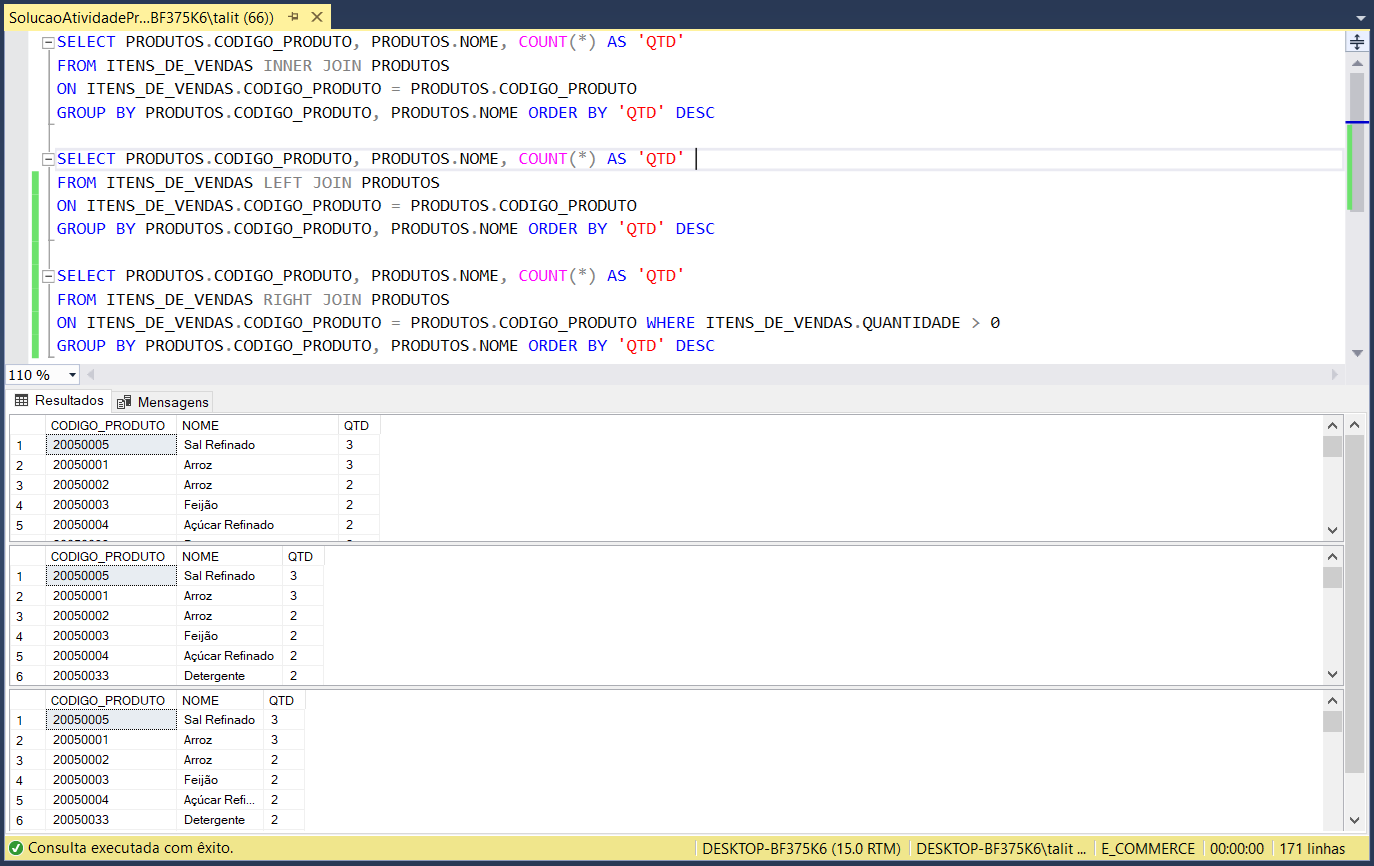
Task: Click the outer results pane scroll-down arrow
Action: pos(1355,821)
